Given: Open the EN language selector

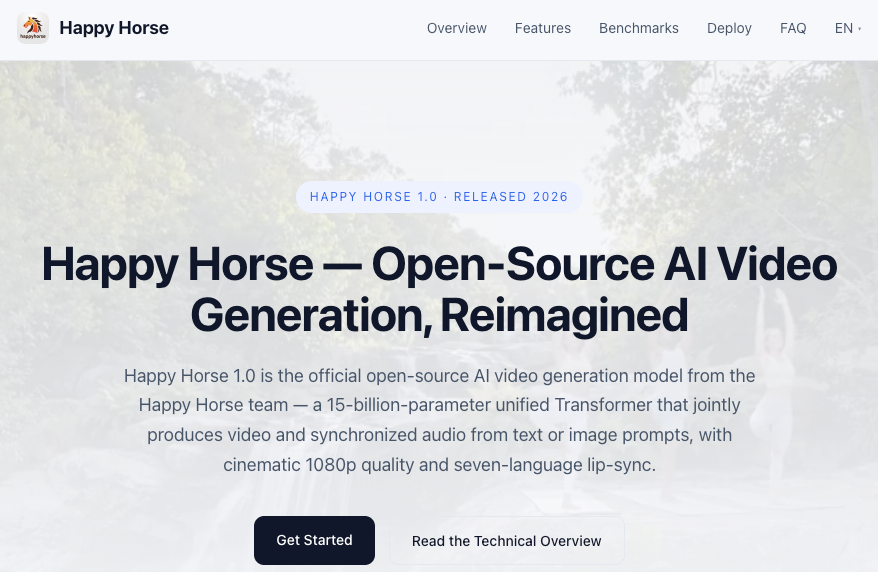Looking at the screenshot, I should tap(845, 28).
